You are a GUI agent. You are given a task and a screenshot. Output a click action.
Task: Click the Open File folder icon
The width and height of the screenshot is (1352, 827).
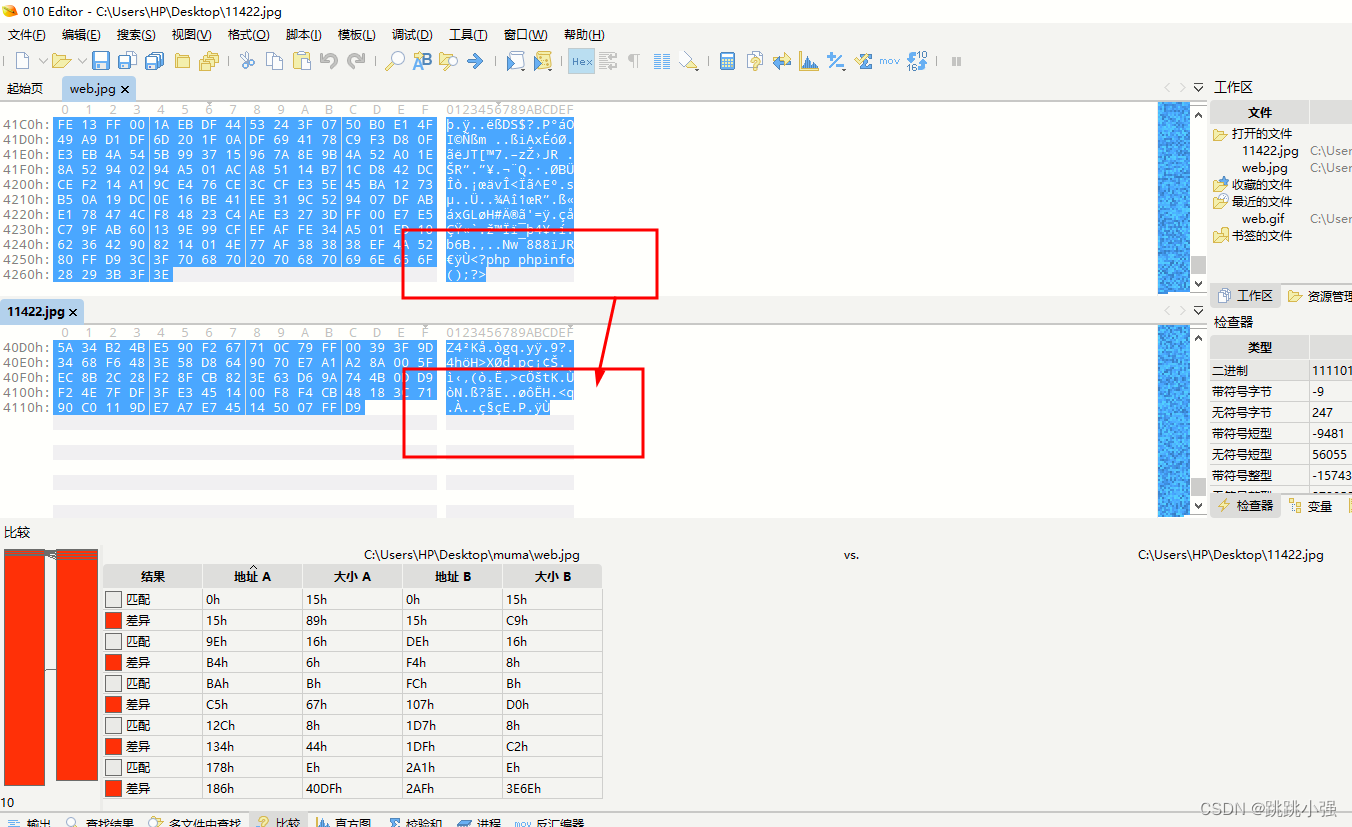point(61,61)
